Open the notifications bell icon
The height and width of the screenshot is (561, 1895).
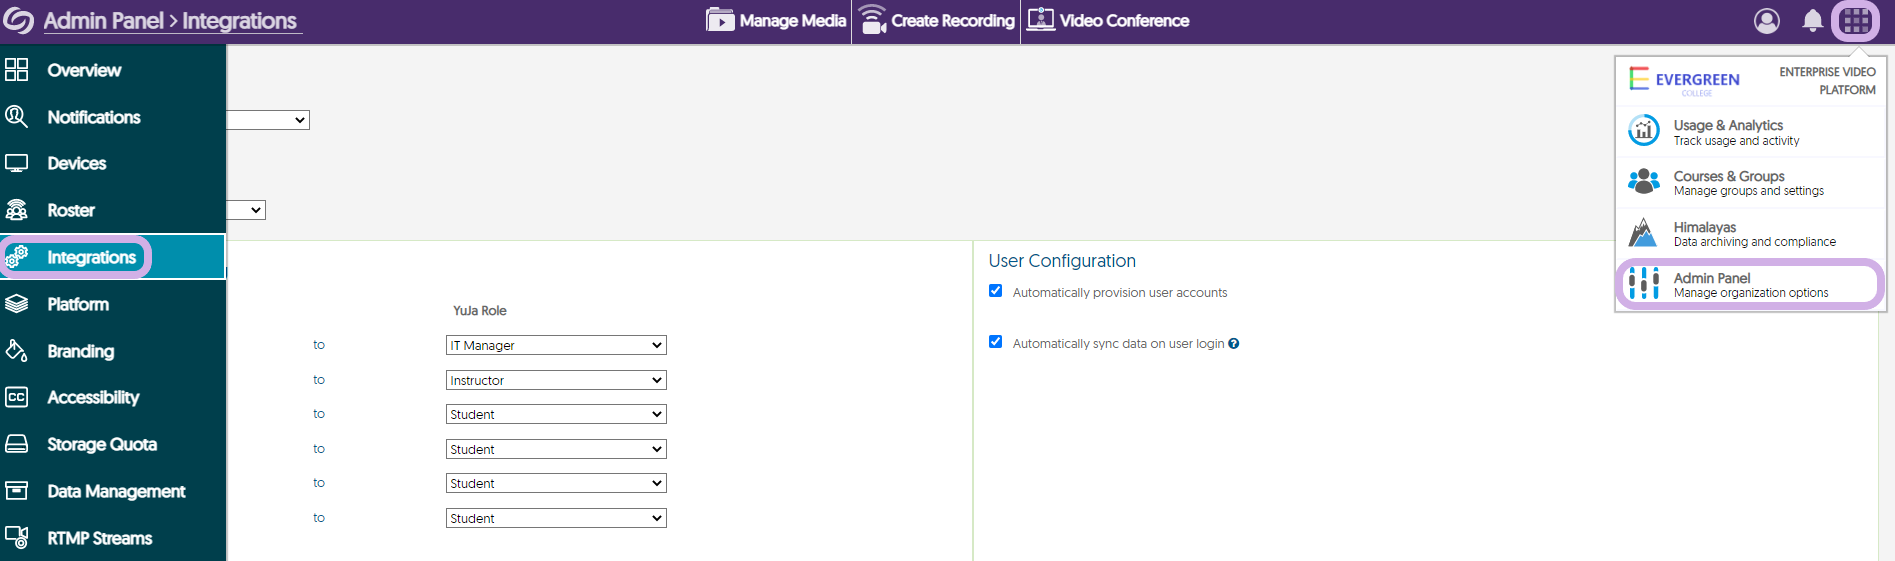[x=1812, y=21]
